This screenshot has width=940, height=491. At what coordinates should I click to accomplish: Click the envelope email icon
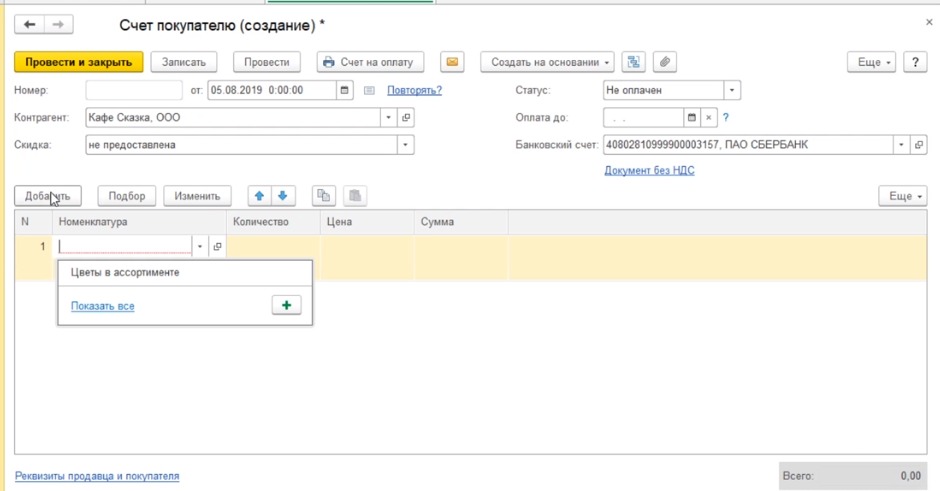coord(453,62)
